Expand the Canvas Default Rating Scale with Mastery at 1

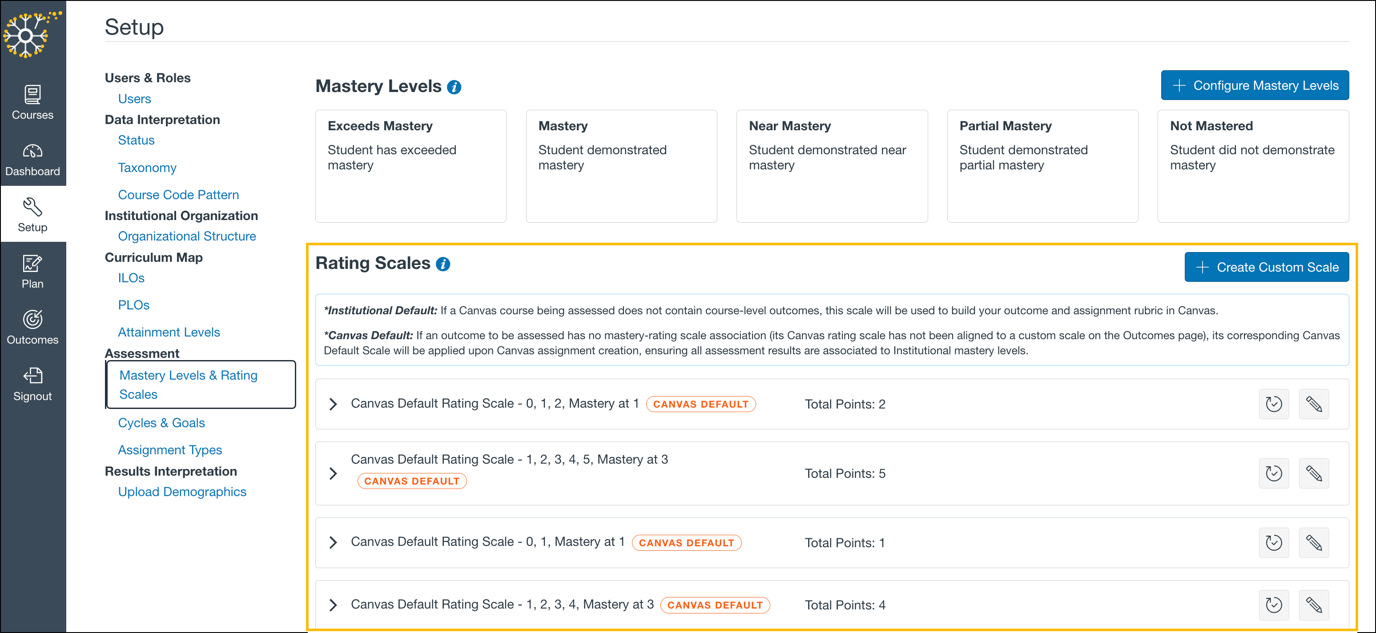(x=333, y=404)
